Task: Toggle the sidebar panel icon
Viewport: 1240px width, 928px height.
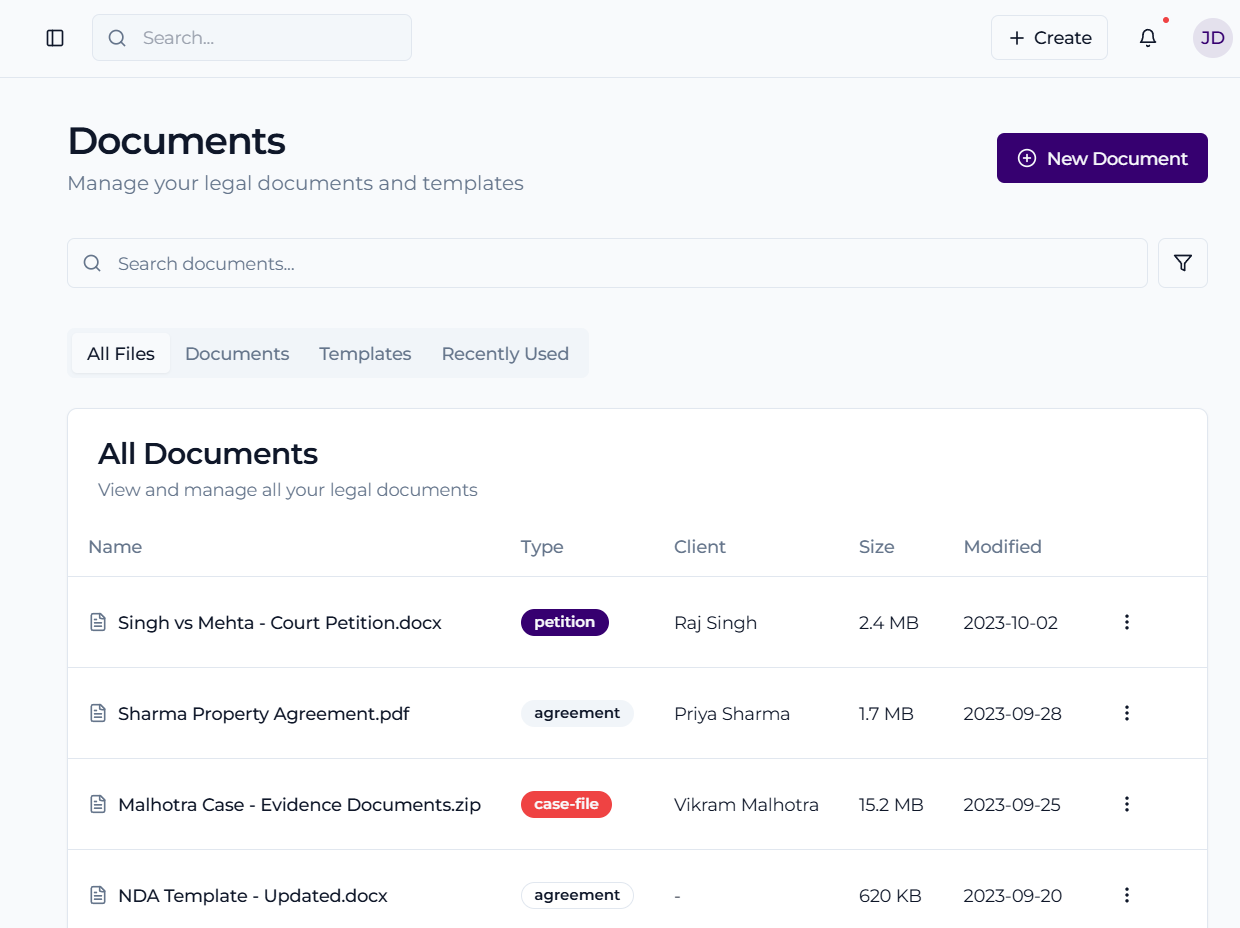Action: (55, 38)
